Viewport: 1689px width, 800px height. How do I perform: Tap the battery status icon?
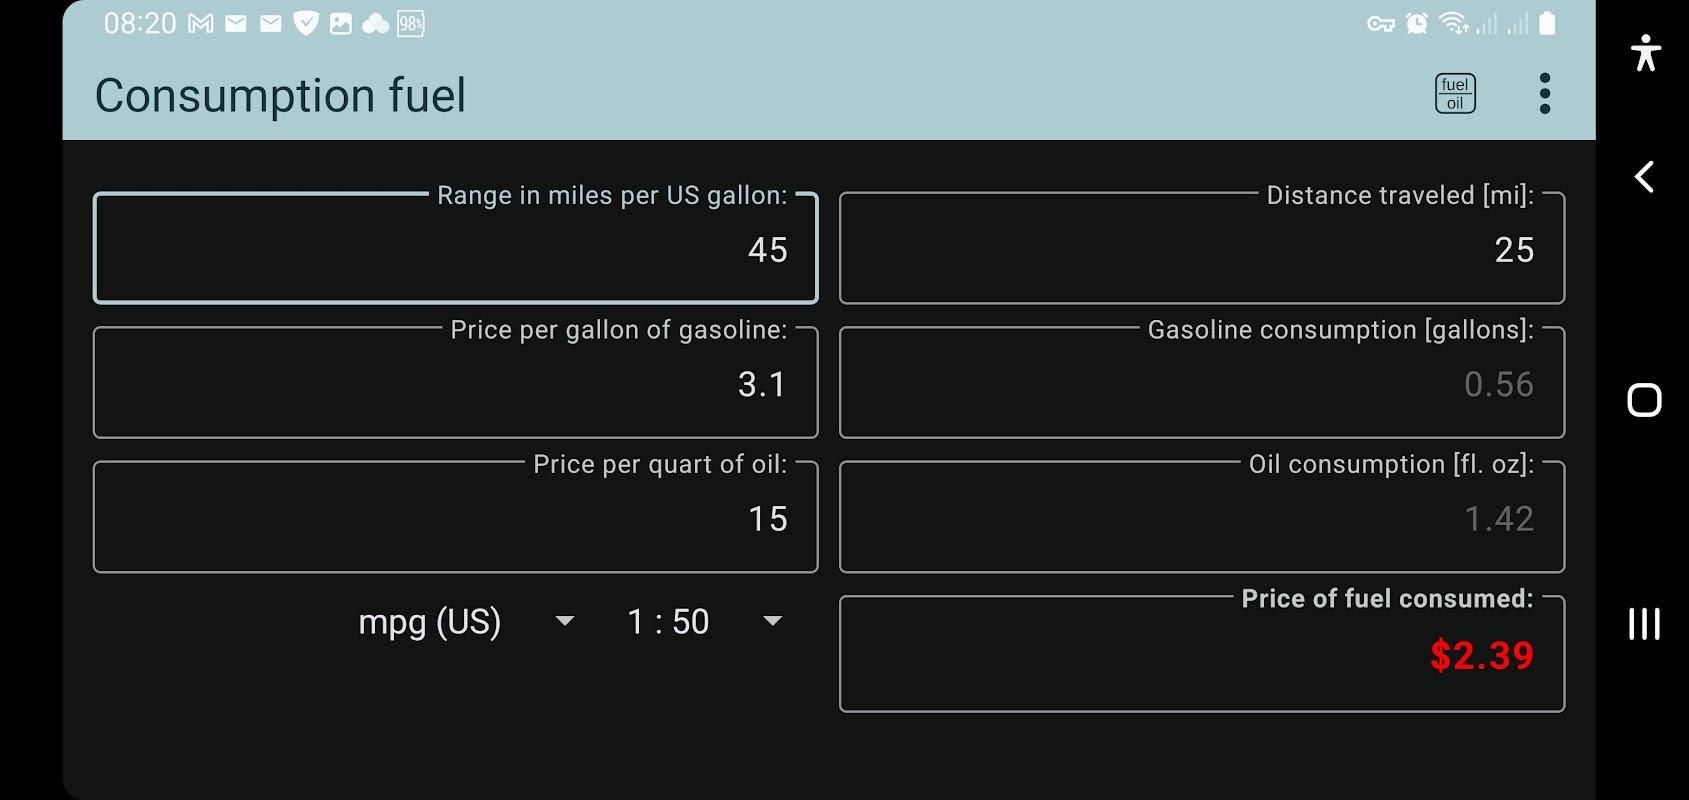1547,24
